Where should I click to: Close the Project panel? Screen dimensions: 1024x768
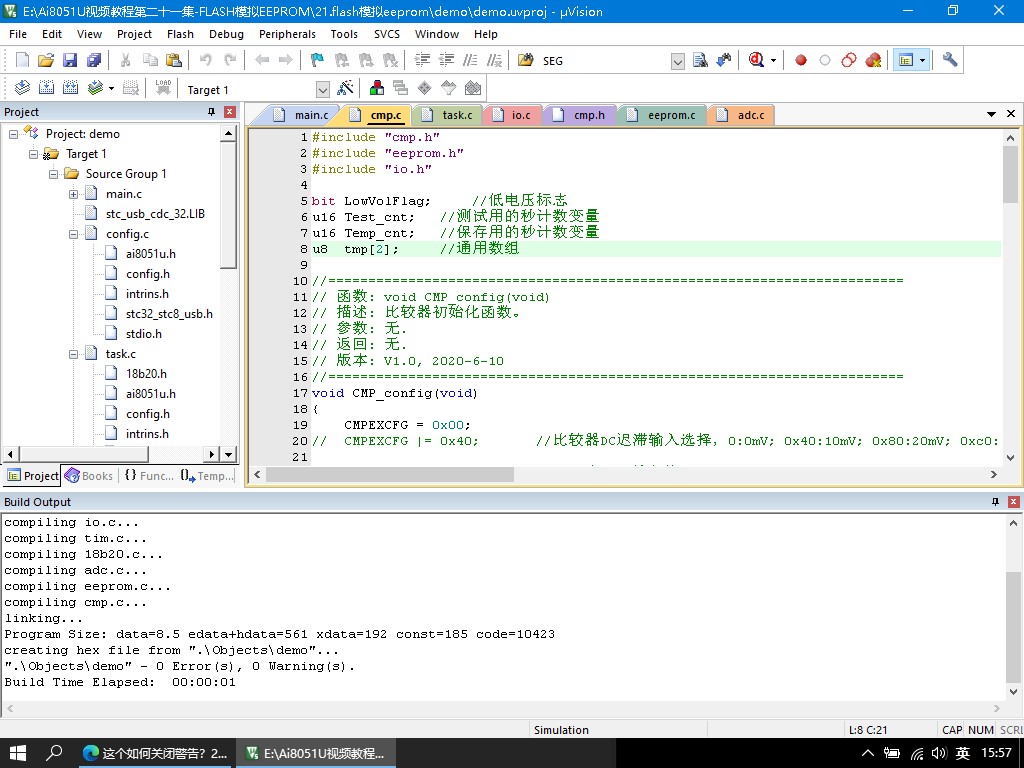pos(229,112)
